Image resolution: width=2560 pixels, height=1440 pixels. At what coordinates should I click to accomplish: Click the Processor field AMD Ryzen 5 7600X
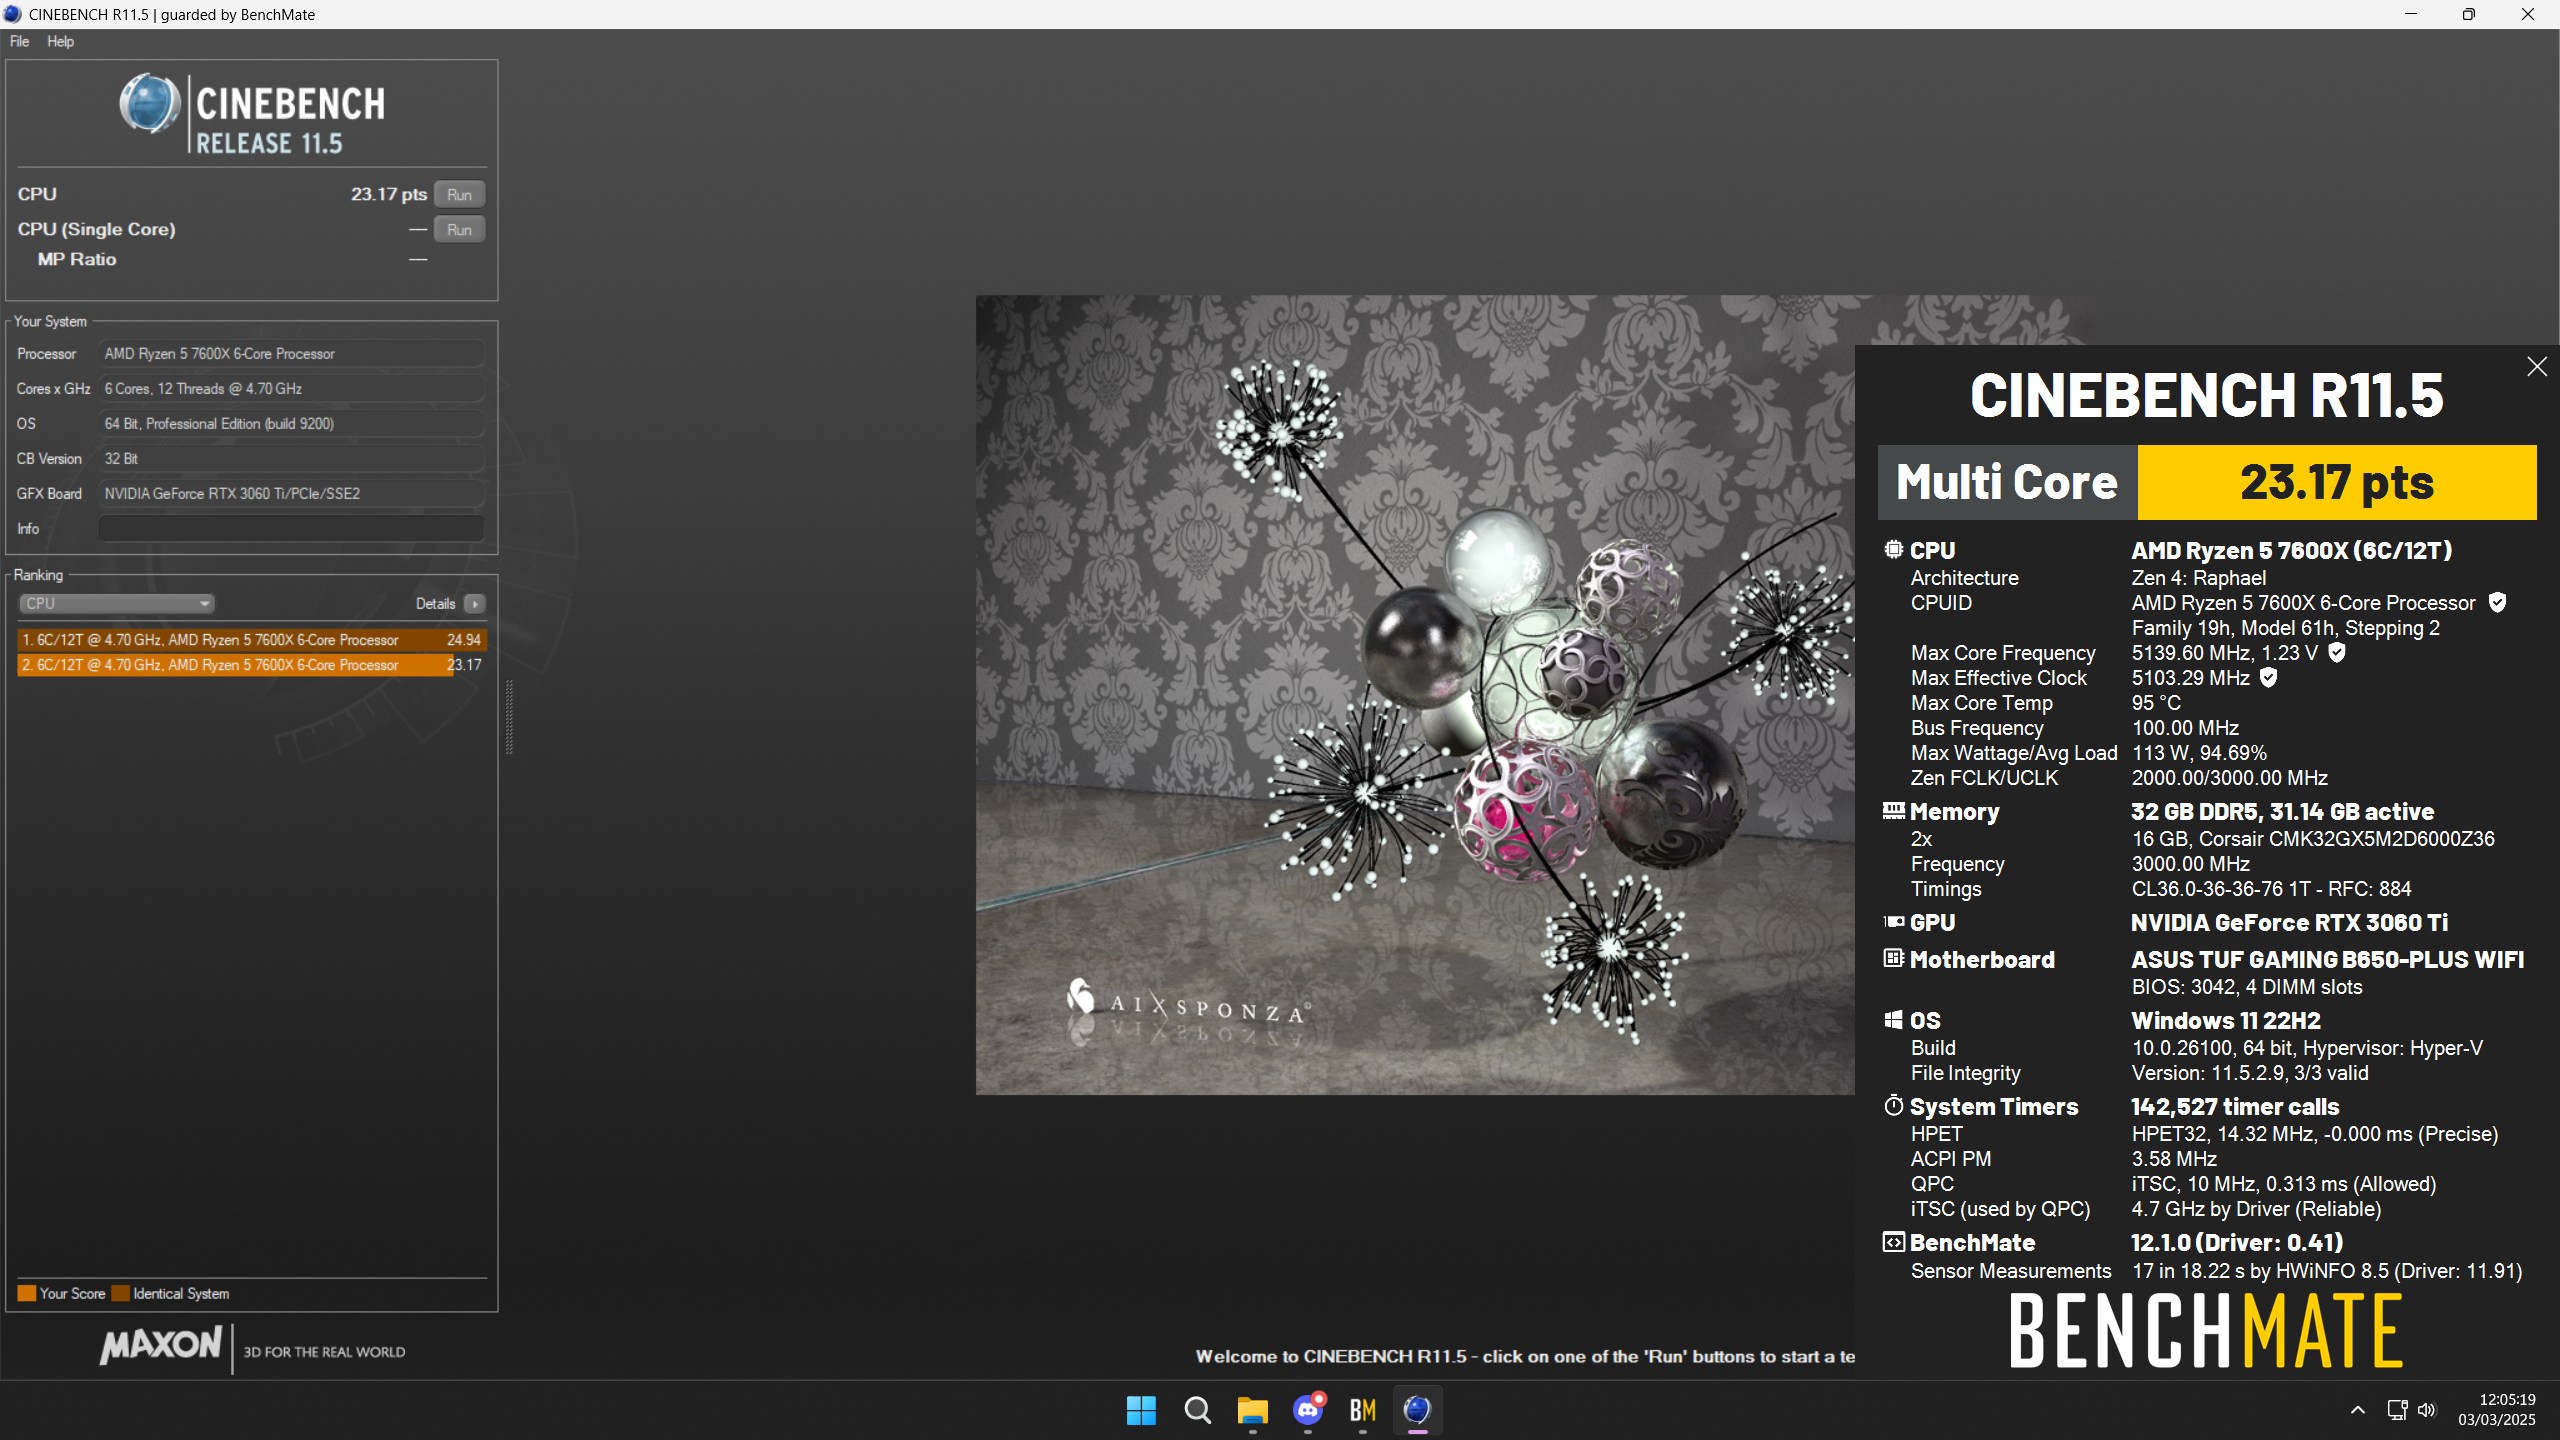291,353
